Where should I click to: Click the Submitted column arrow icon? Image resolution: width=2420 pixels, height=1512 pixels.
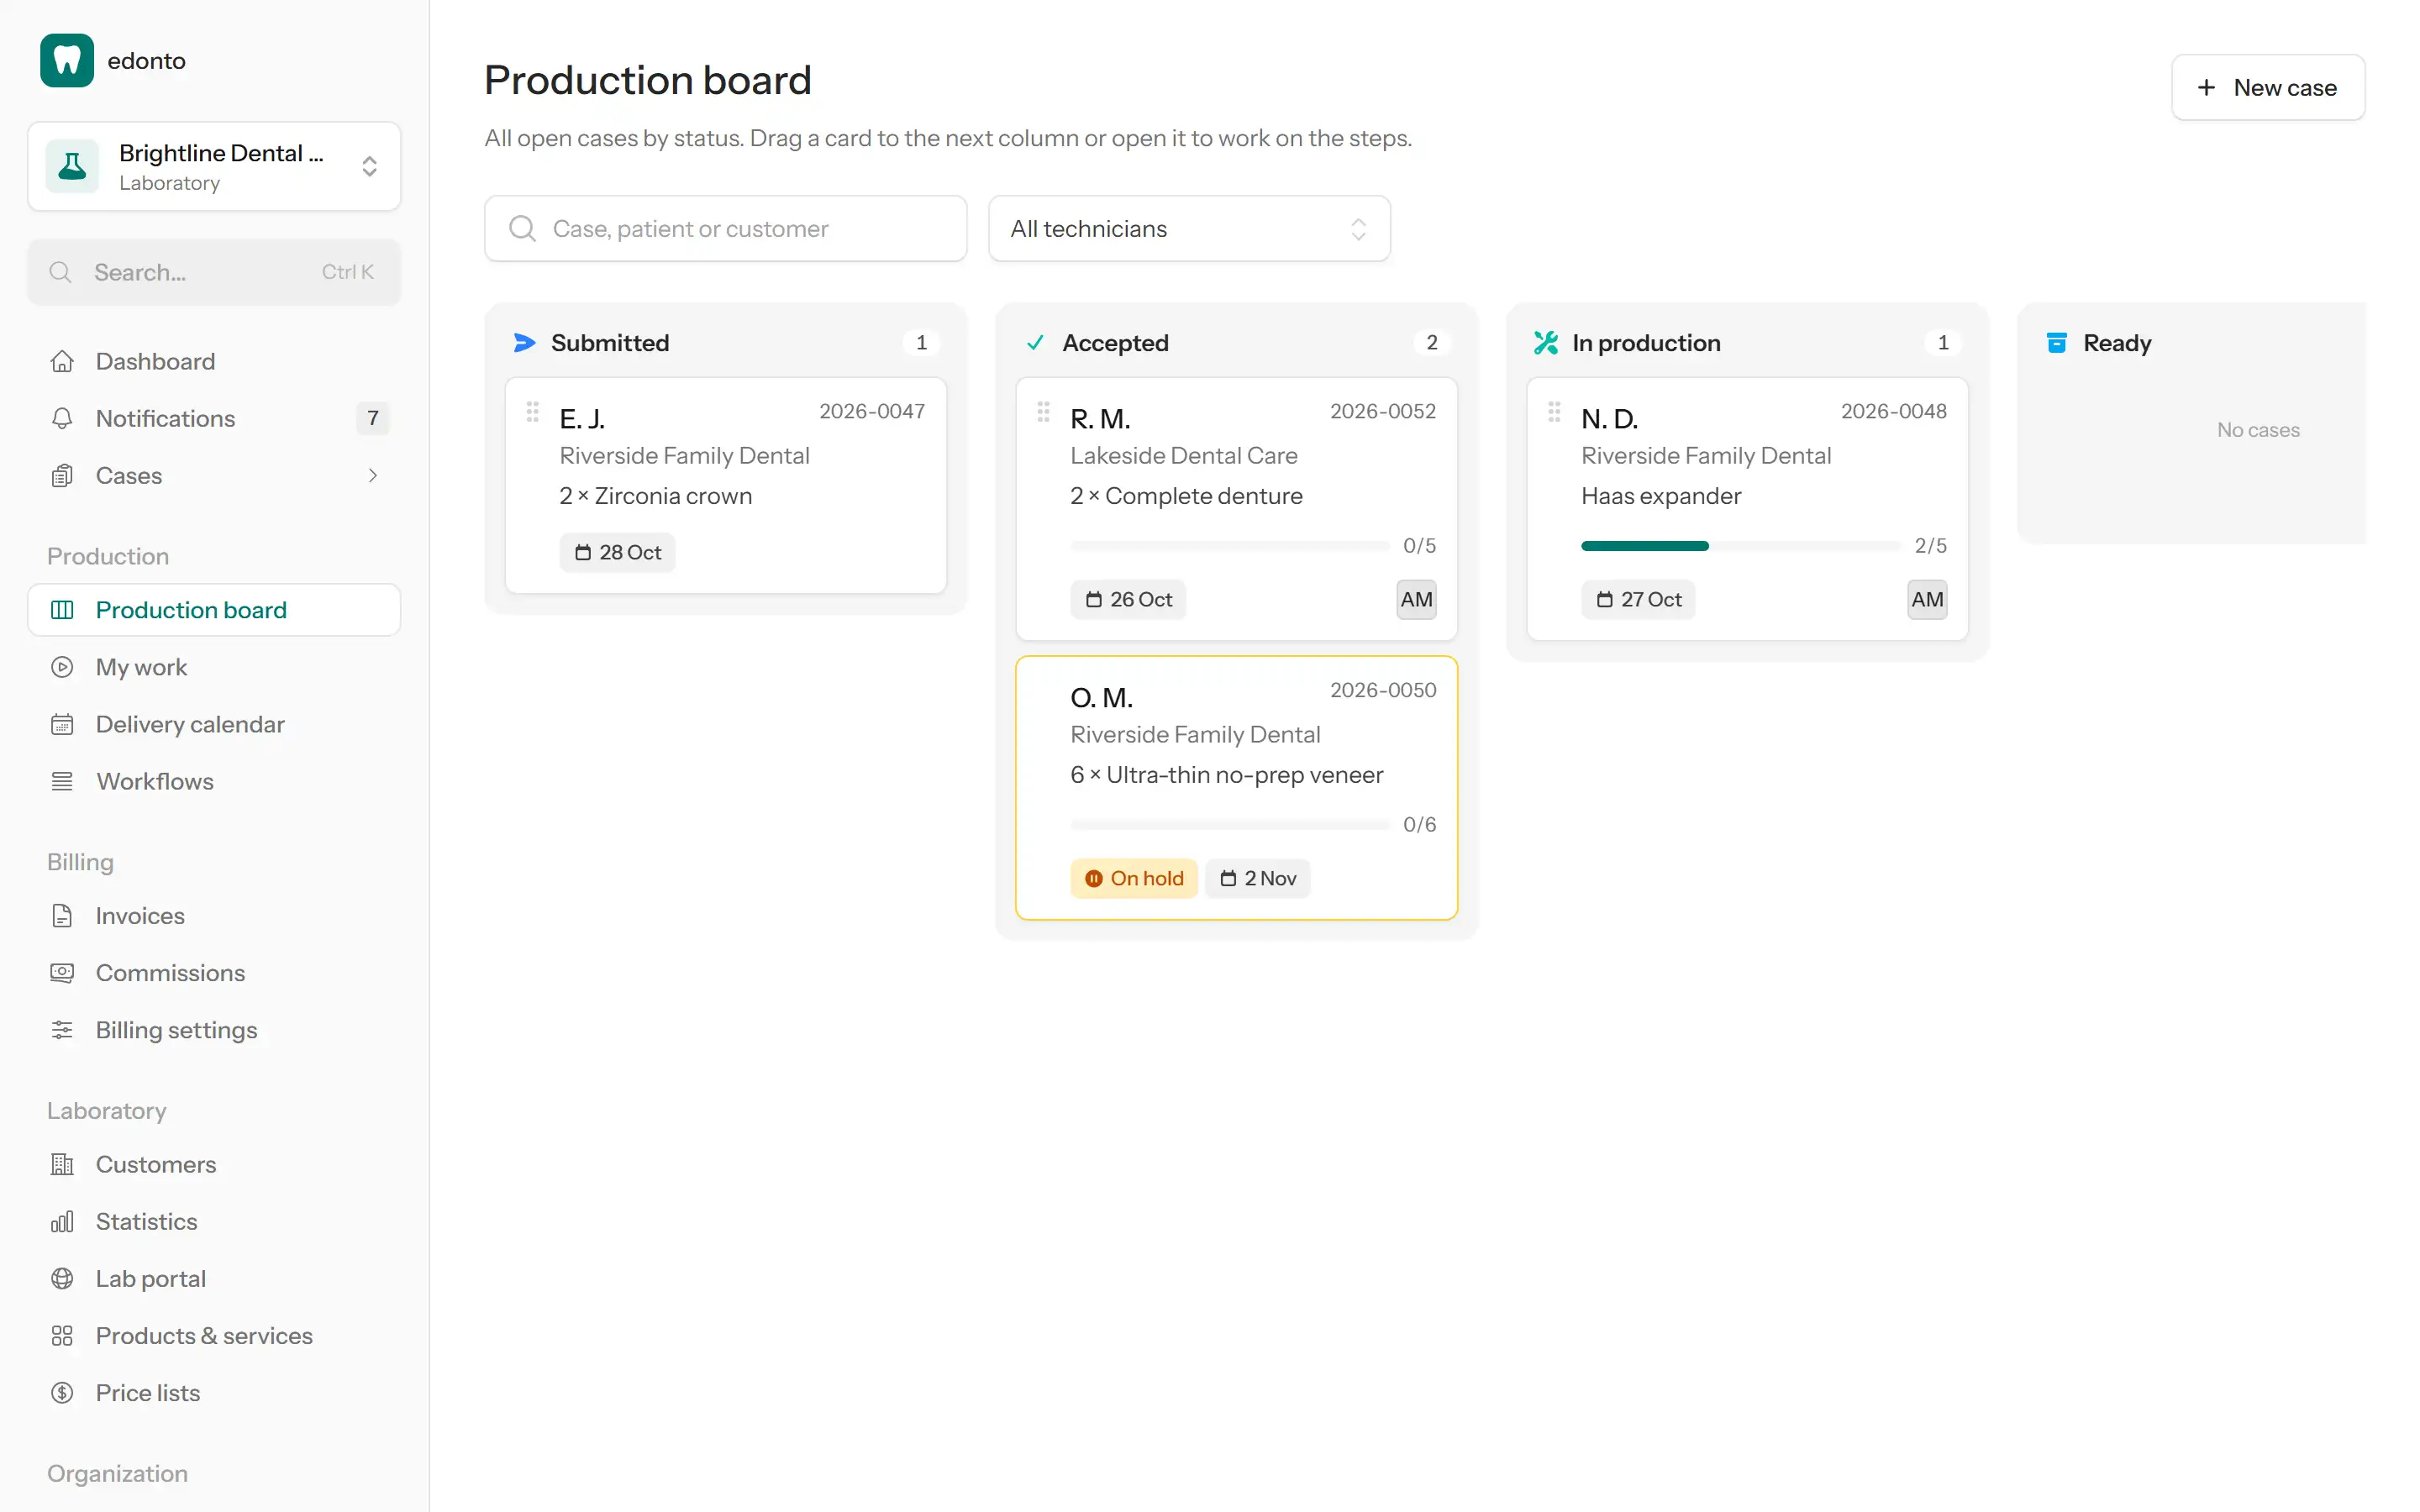524,343
